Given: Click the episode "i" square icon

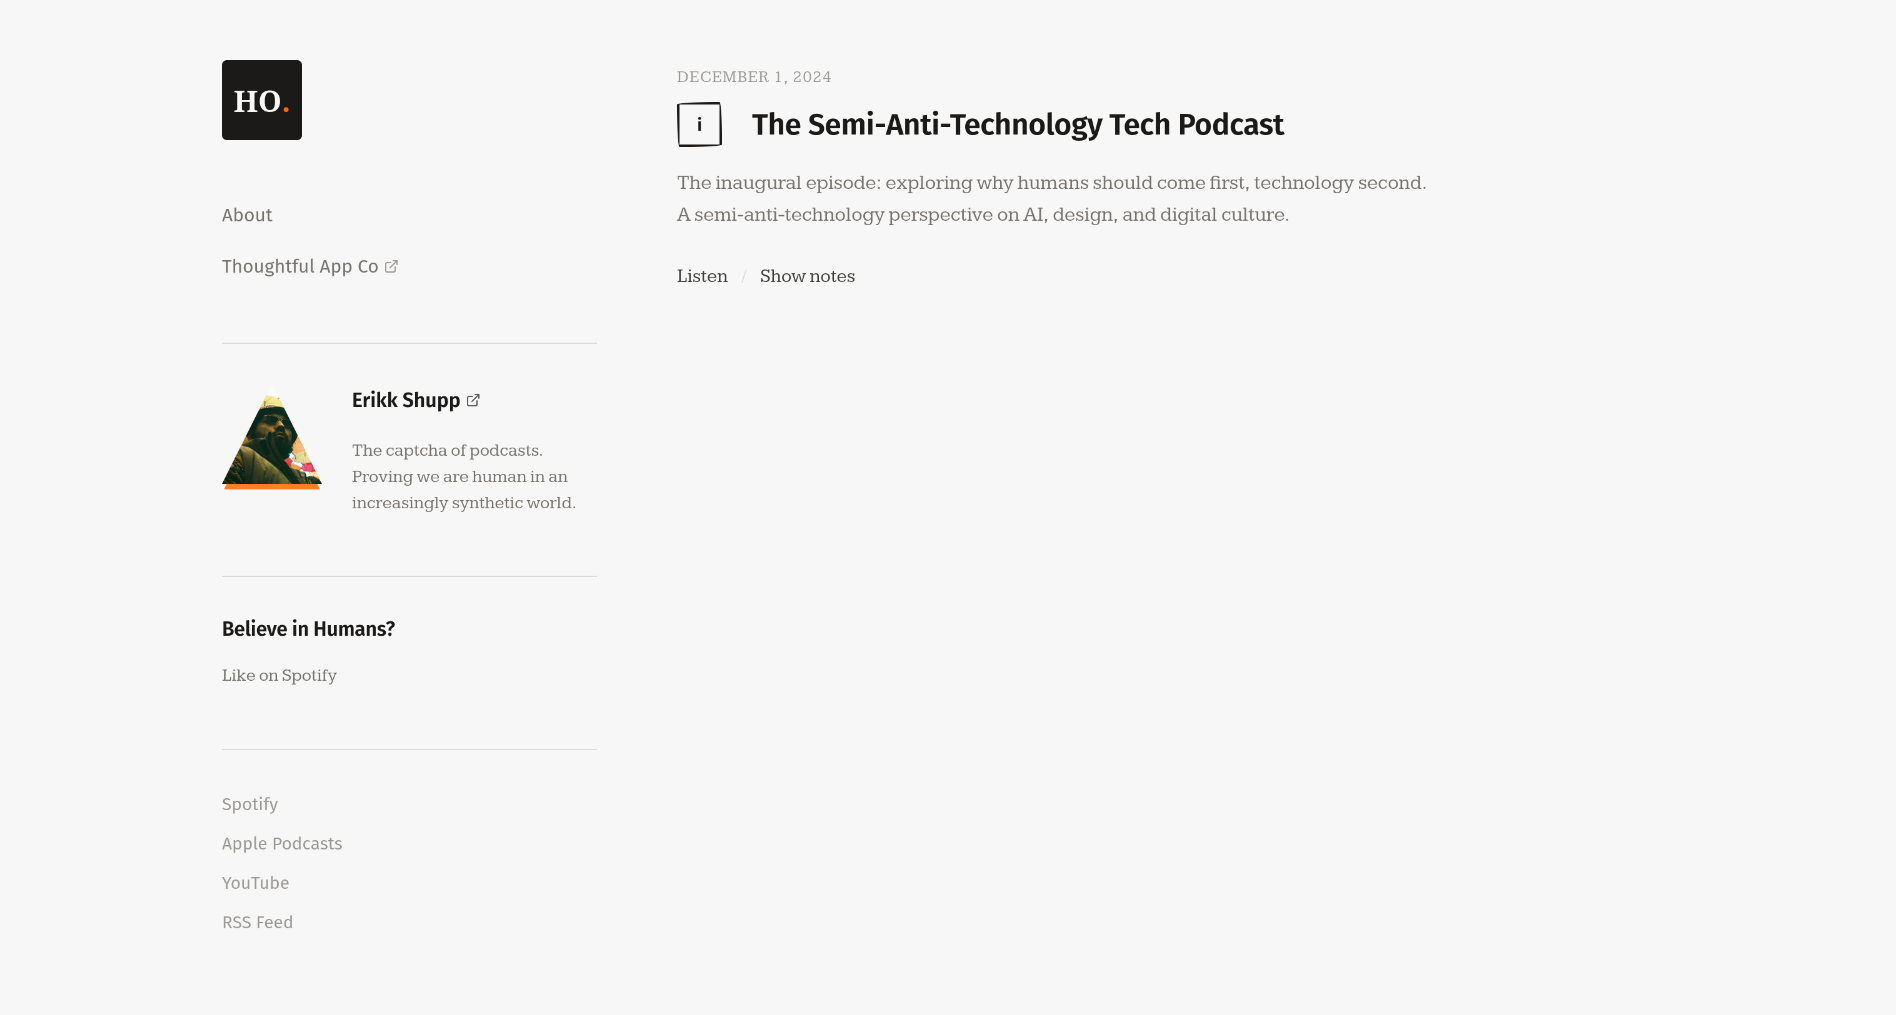Looking at the screenshot, I should (x=699, y=125).
